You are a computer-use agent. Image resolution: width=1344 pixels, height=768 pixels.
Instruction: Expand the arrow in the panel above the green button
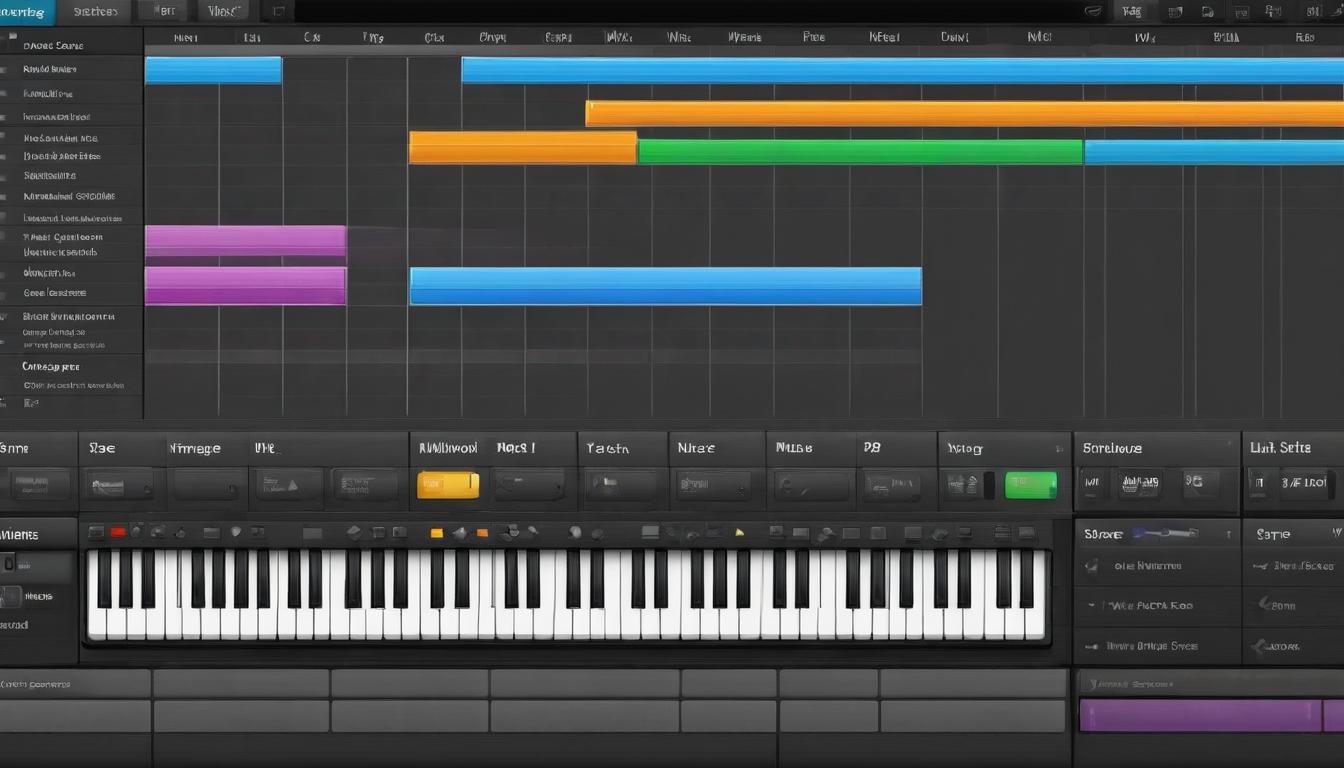coord(1058,449)
